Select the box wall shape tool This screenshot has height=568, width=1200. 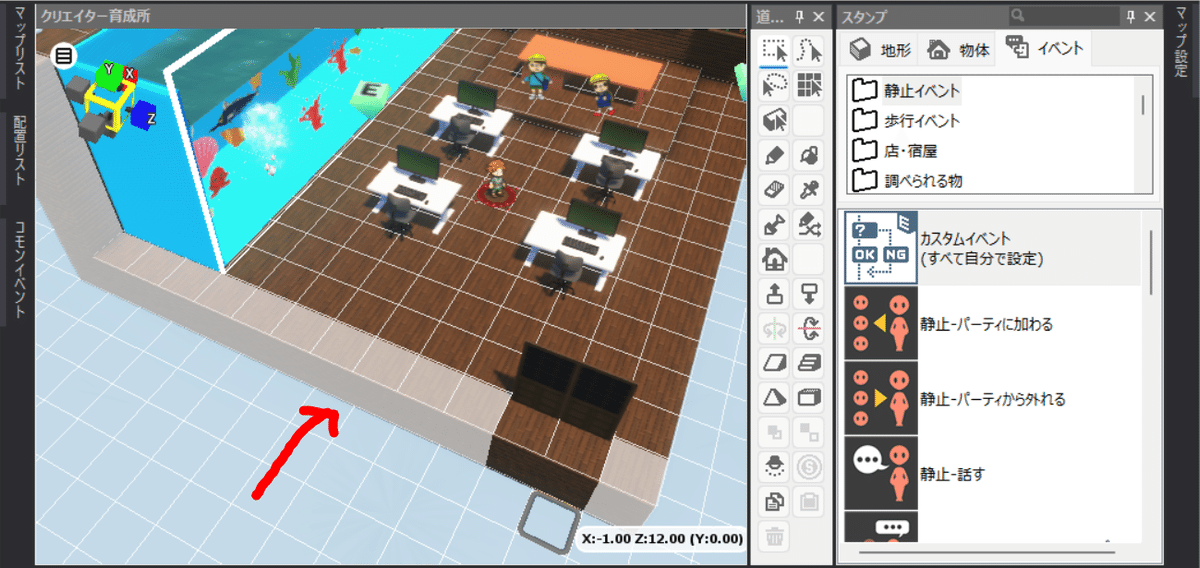pyautogui.click(x=810, y=398)
